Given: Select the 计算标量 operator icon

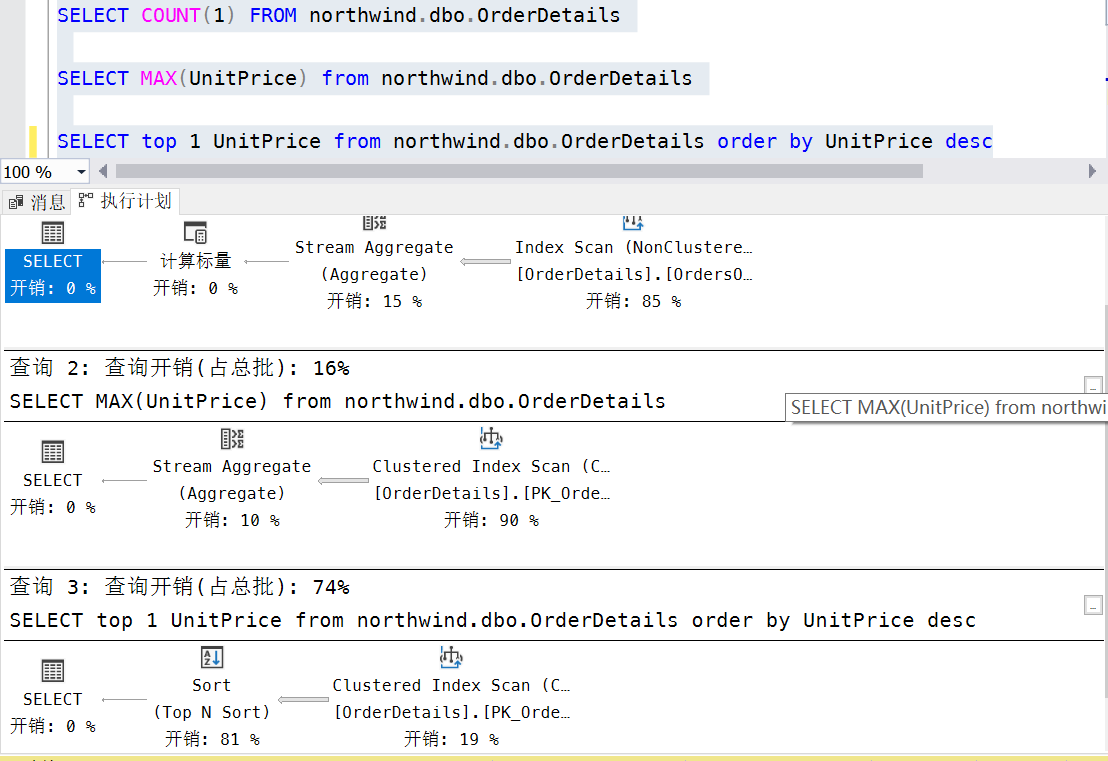Looking at the screenshot, I should (195, 233).
